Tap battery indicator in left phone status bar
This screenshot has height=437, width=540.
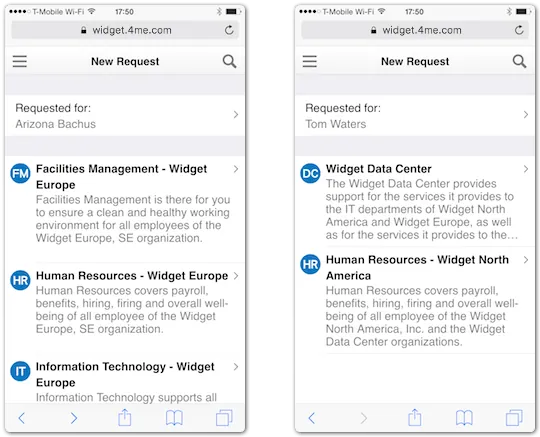click(x=233, y=12)
